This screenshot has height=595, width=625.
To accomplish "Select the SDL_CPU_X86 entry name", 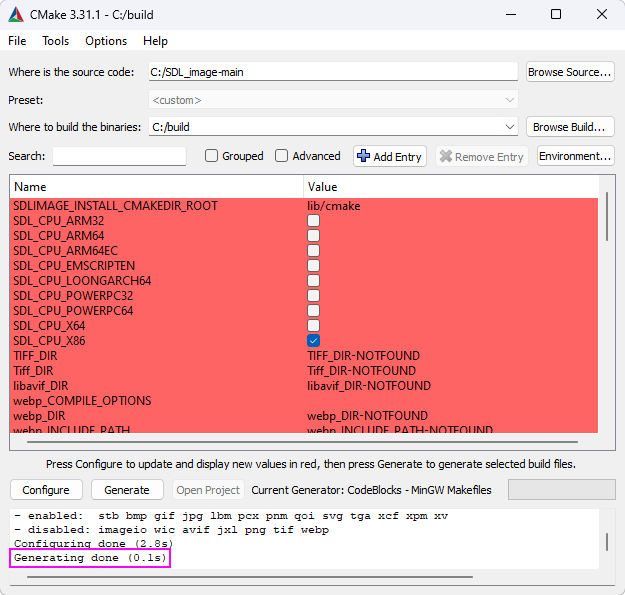I will pyautogui.click(x=49, y=341).
